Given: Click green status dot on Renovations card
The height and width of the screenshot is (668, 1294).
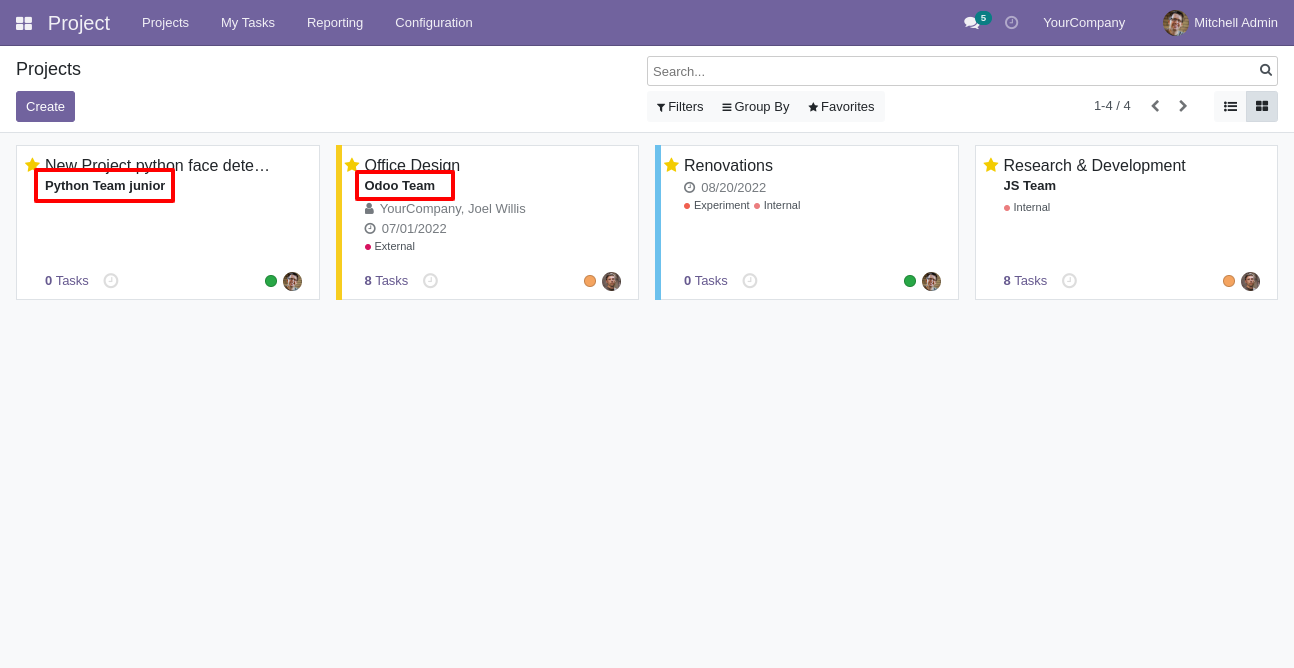Looking at the screenshot, I should click(910, 281).
